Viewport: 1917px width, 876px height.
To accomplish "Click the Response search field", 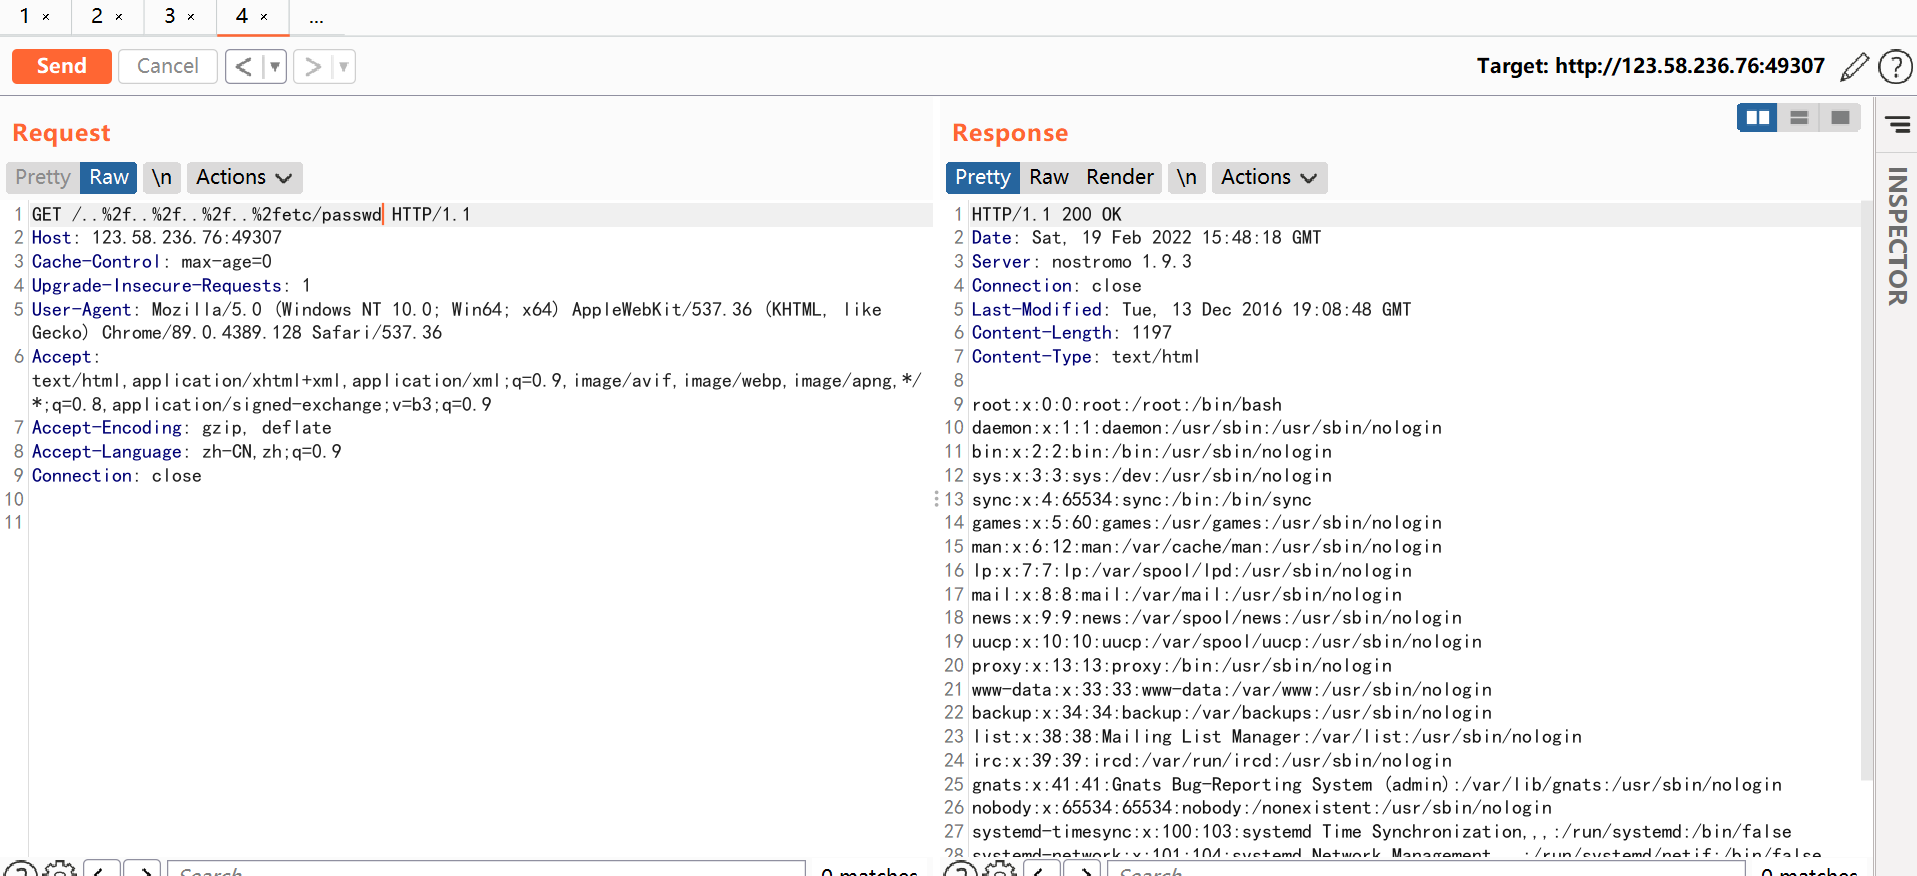I will pyautogui.click(x=1426, y=868).
